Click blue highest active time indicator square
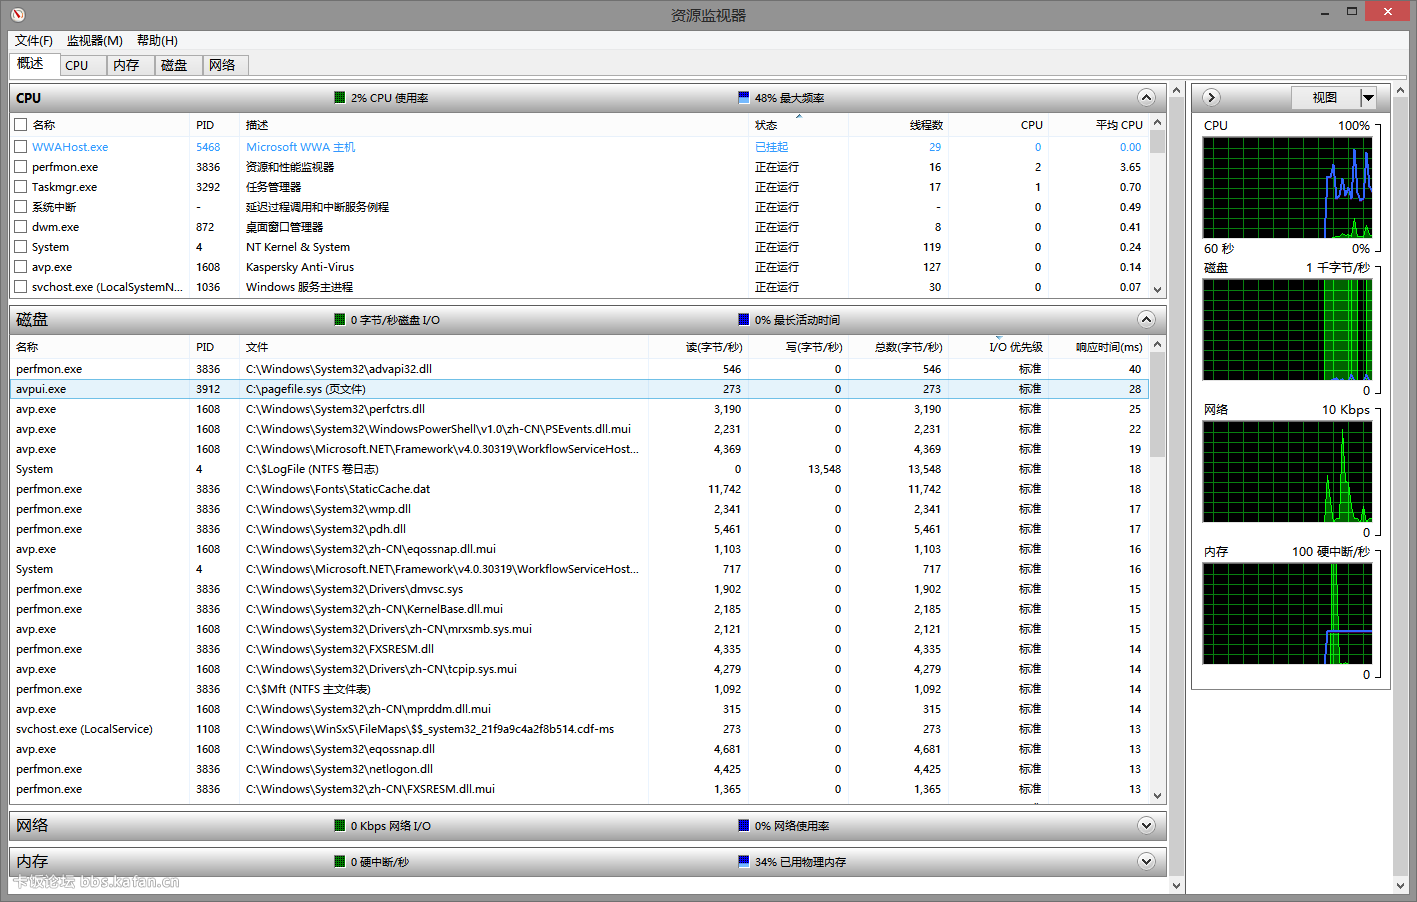 tap(743, 320)
